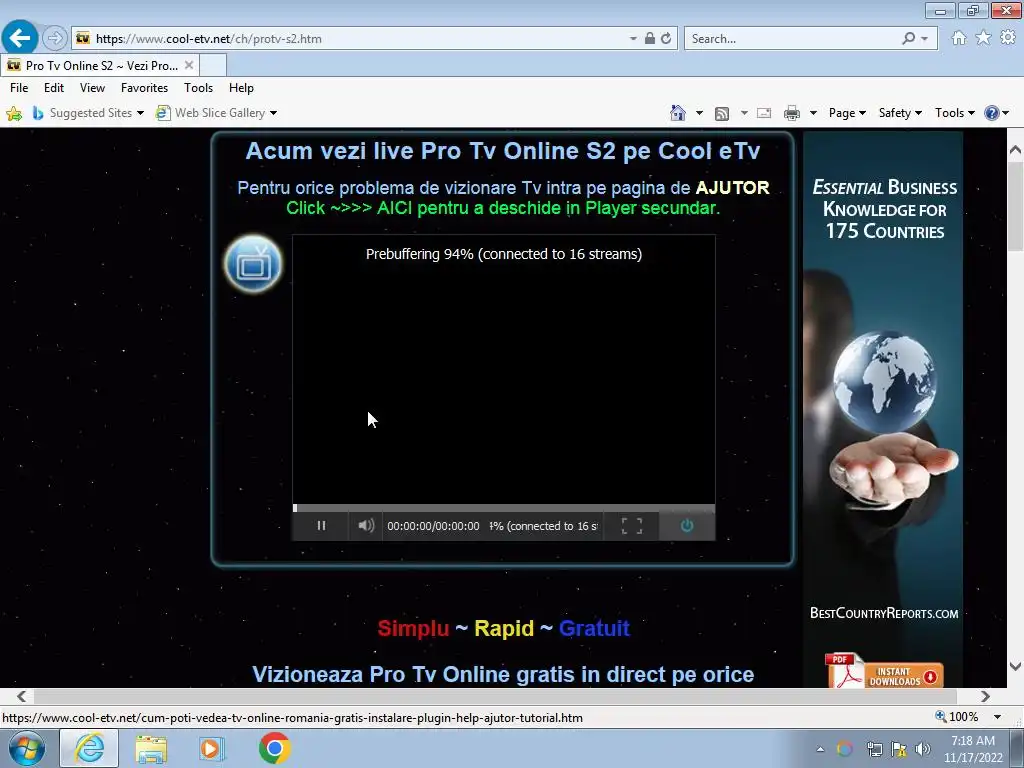This screenshot has width=1024, height=768.
Task: Expand the Suggested Sites dropdown
Action: (140, 113)
